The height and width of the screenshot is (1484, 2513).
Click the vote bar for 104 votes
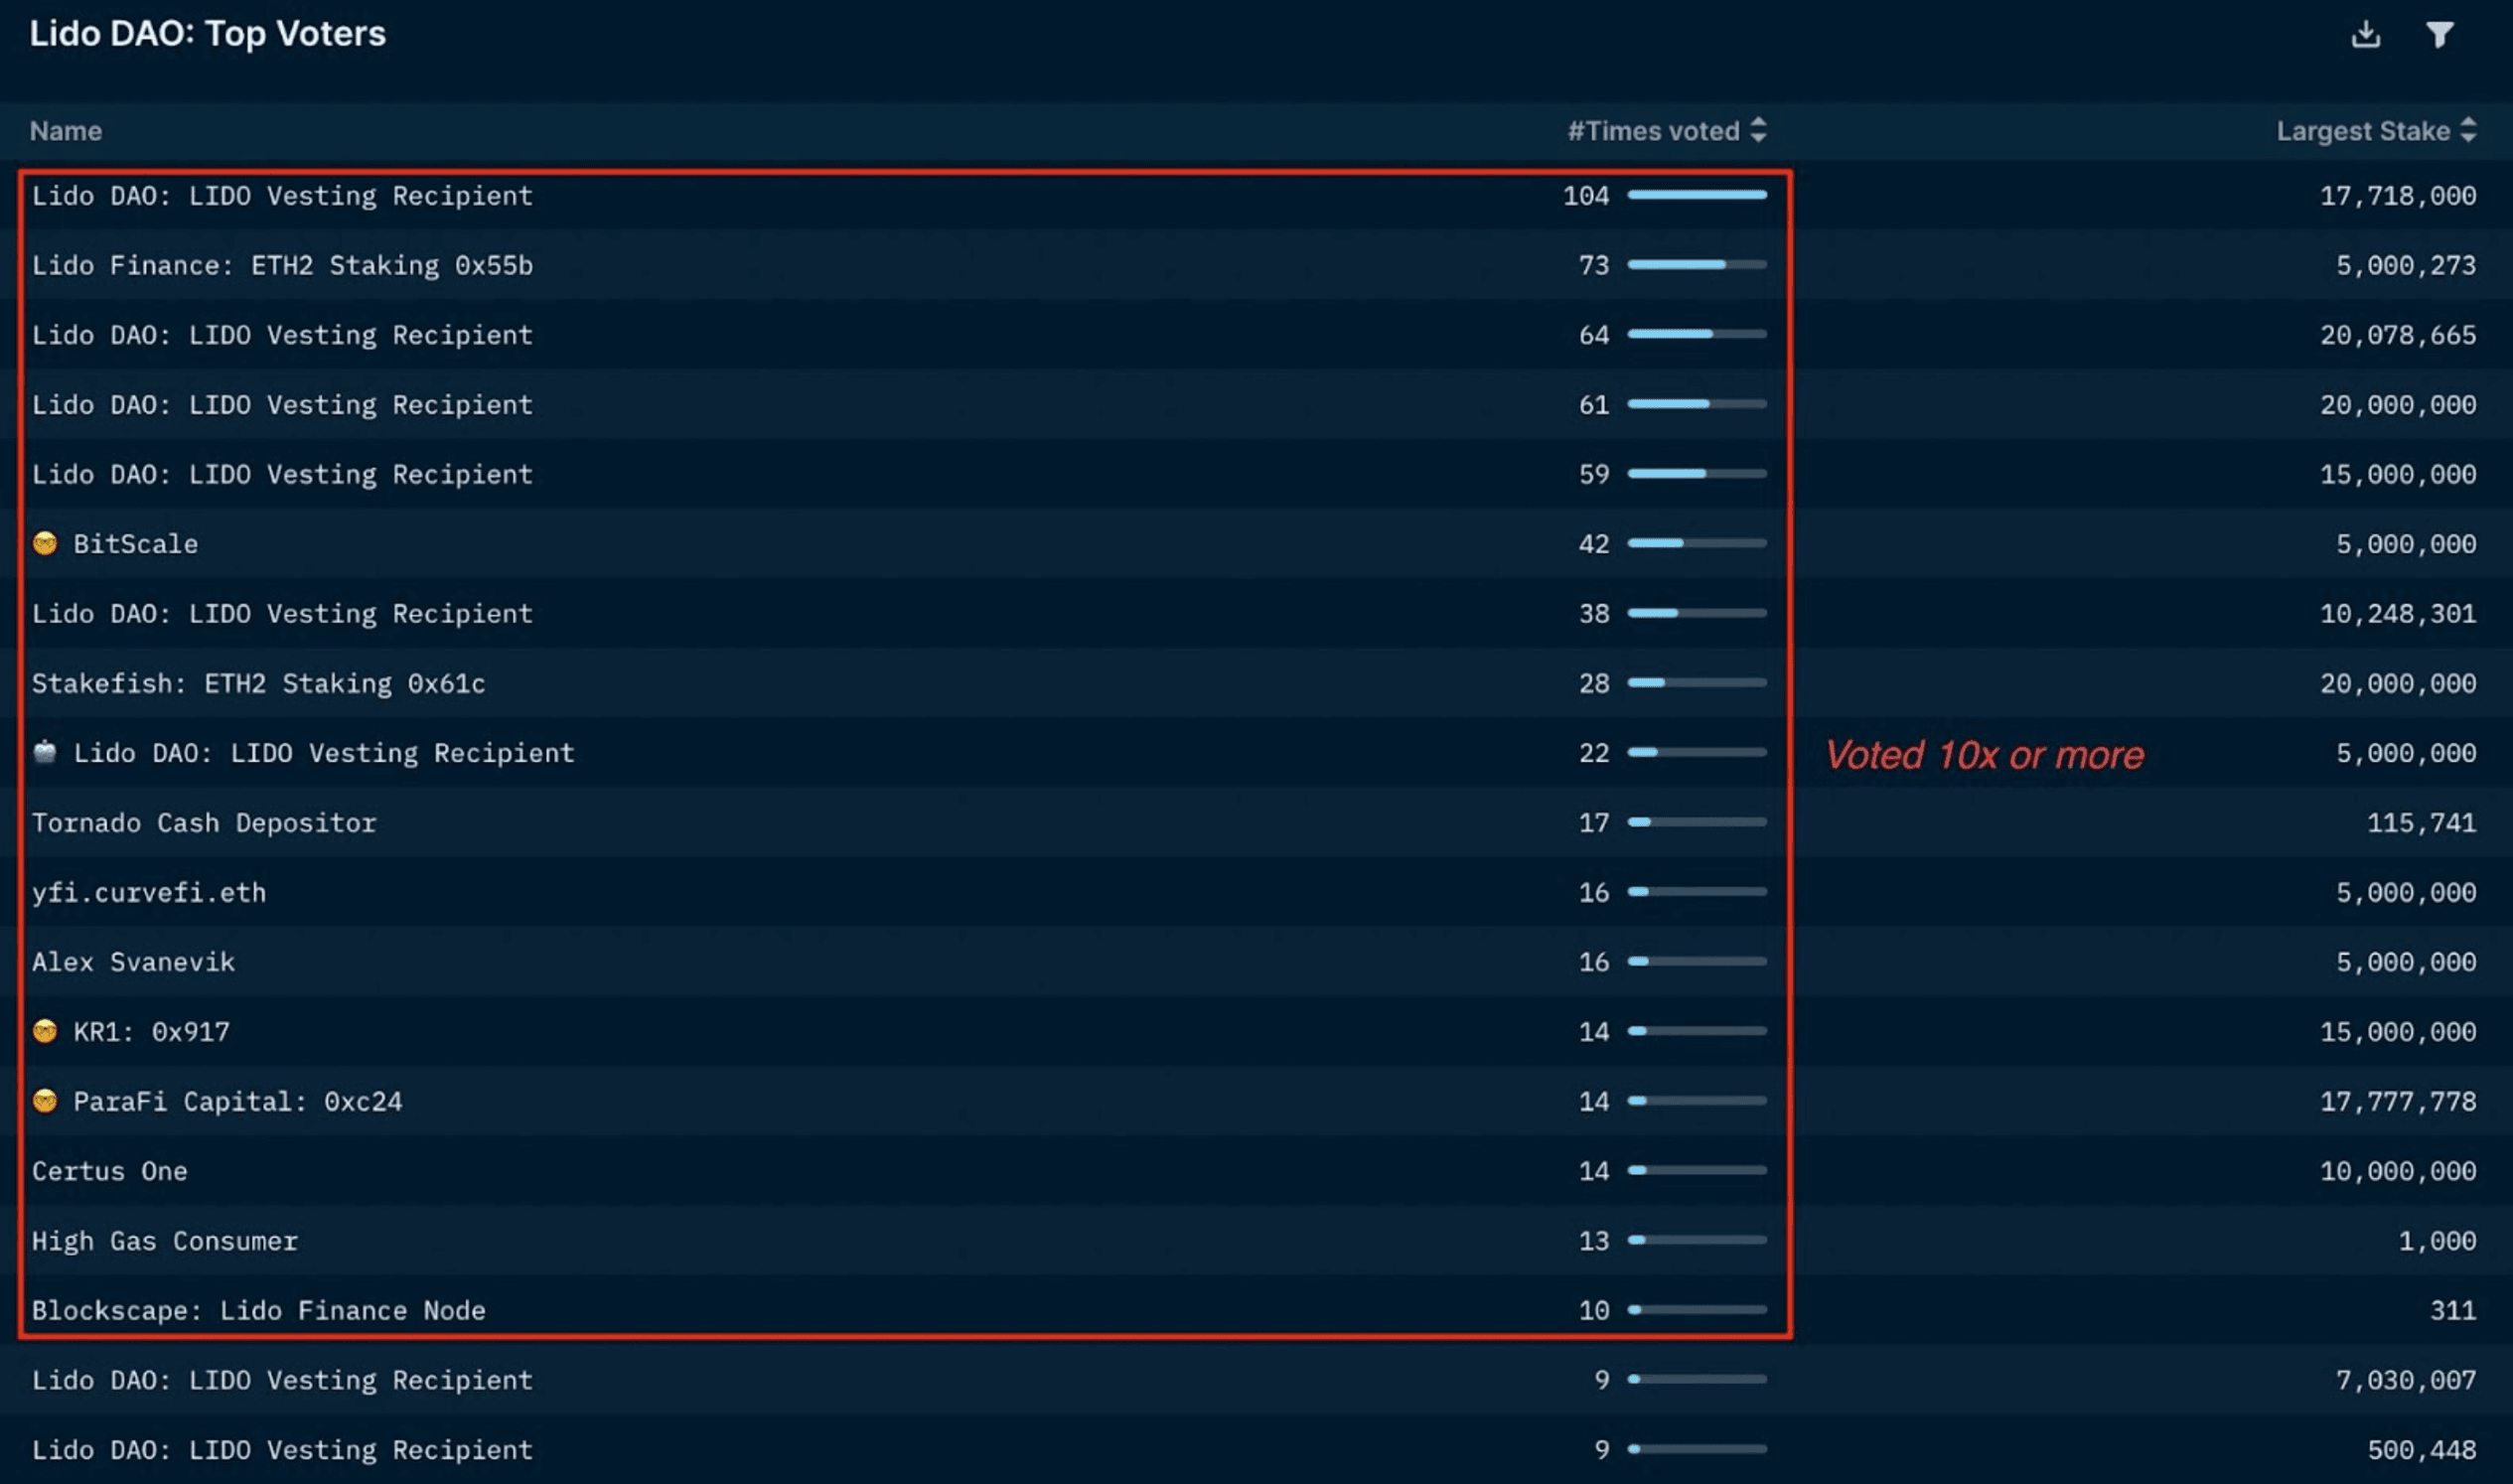[x=1697, y=195]
